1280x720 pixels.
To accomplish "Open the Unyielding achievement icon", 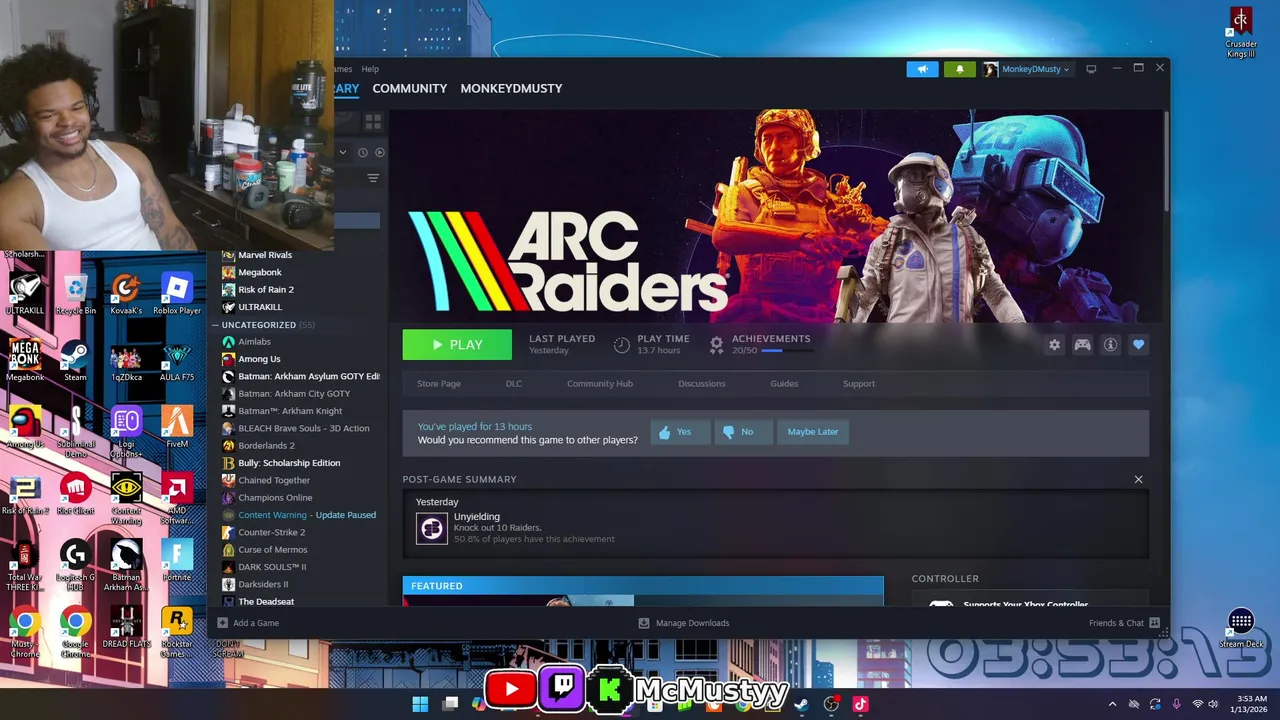I will 432,528.
